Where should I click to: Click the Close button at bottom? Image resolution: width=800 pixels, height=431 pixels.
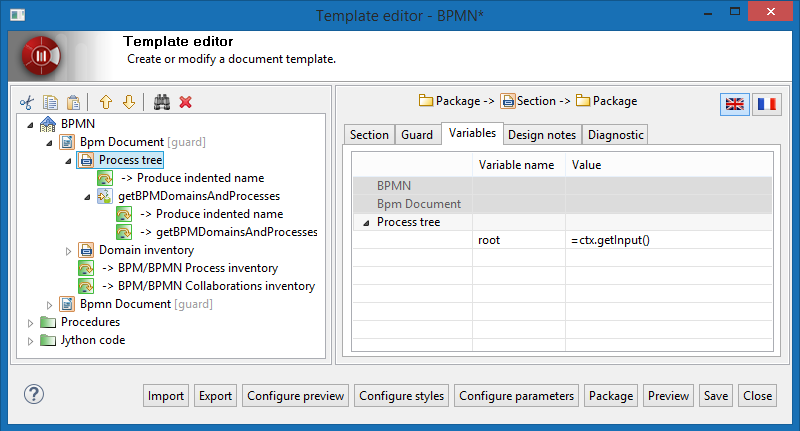(757, 396)
